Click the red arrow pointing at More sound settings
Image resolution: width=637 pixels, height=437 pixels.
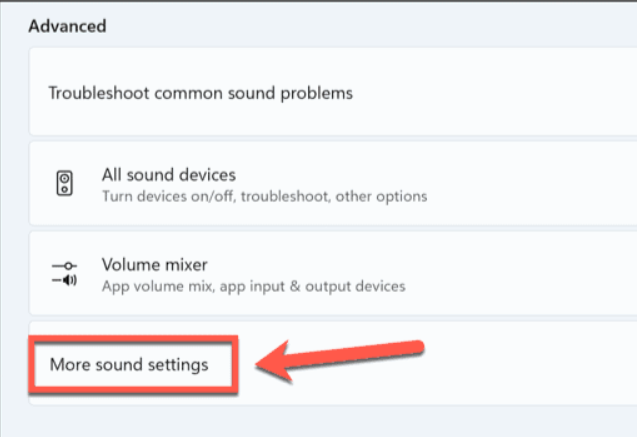pos(340,358)
